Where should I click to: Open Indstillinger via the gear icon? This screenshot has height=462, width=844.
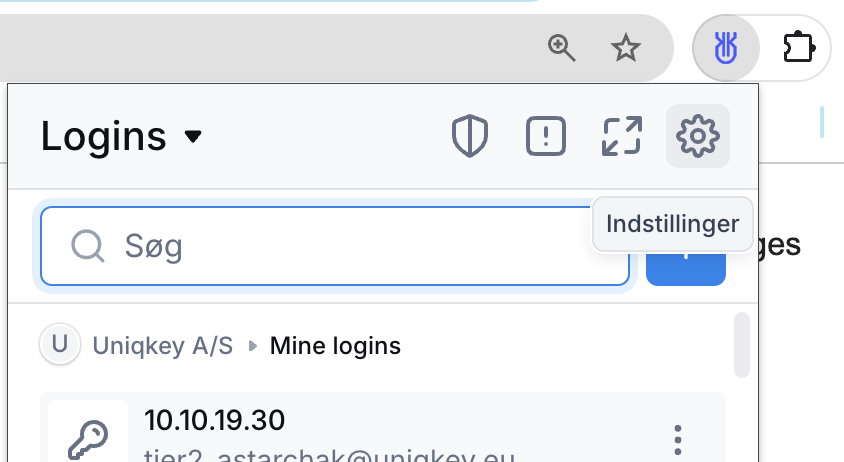point(698,136)
